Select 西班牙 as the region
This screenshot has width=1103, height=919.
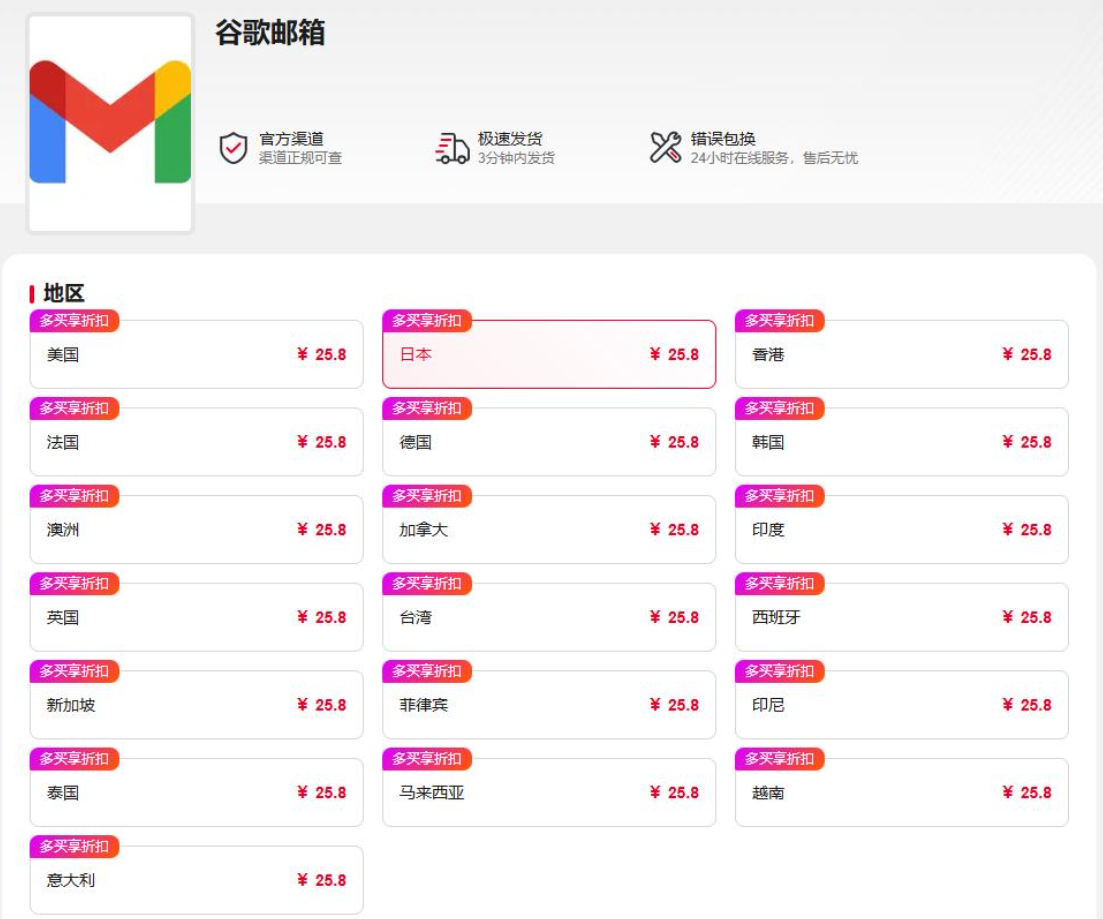click(x=901, y=617)
